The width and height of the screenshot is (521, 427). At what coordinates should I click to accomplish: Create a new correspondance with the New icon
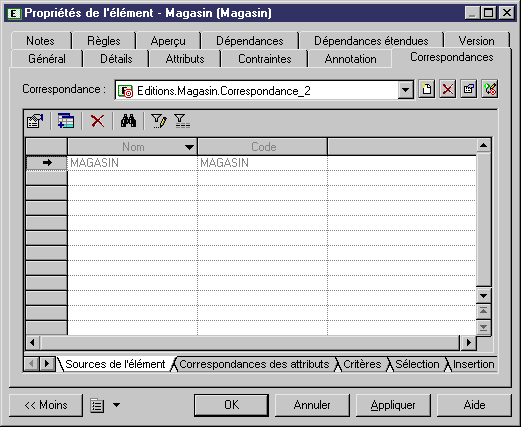[427, 89]
